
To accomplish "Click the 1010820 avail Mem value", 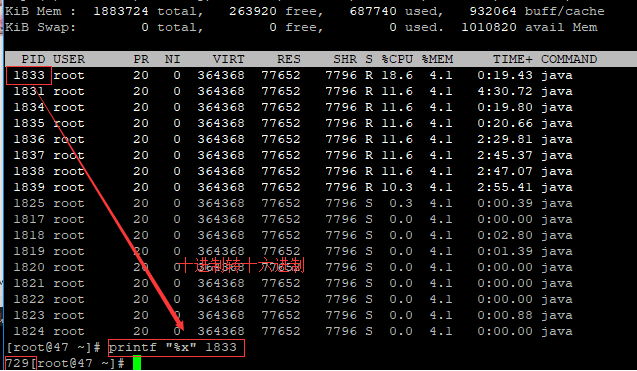I will coord(489,27).
